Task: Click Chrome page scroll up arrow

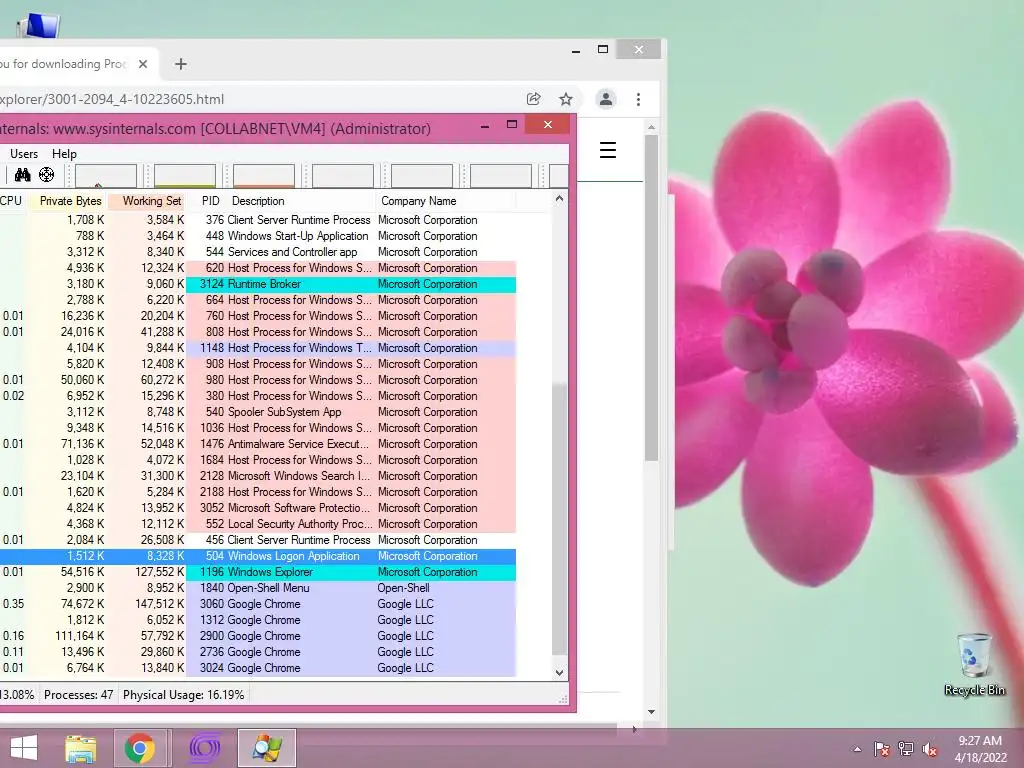Action: [x=651, y=127]
